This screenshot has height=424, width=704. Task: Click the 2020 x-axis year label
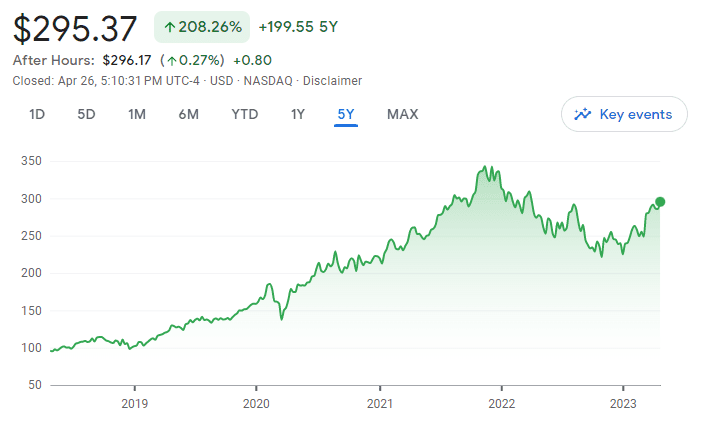coord(257,403)
